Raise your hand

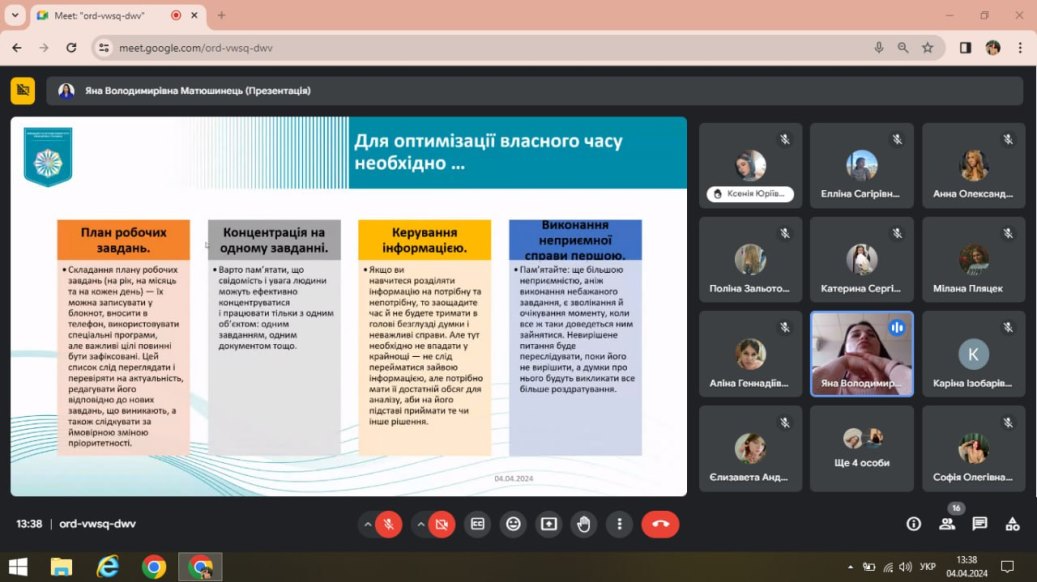coord(584,524)
